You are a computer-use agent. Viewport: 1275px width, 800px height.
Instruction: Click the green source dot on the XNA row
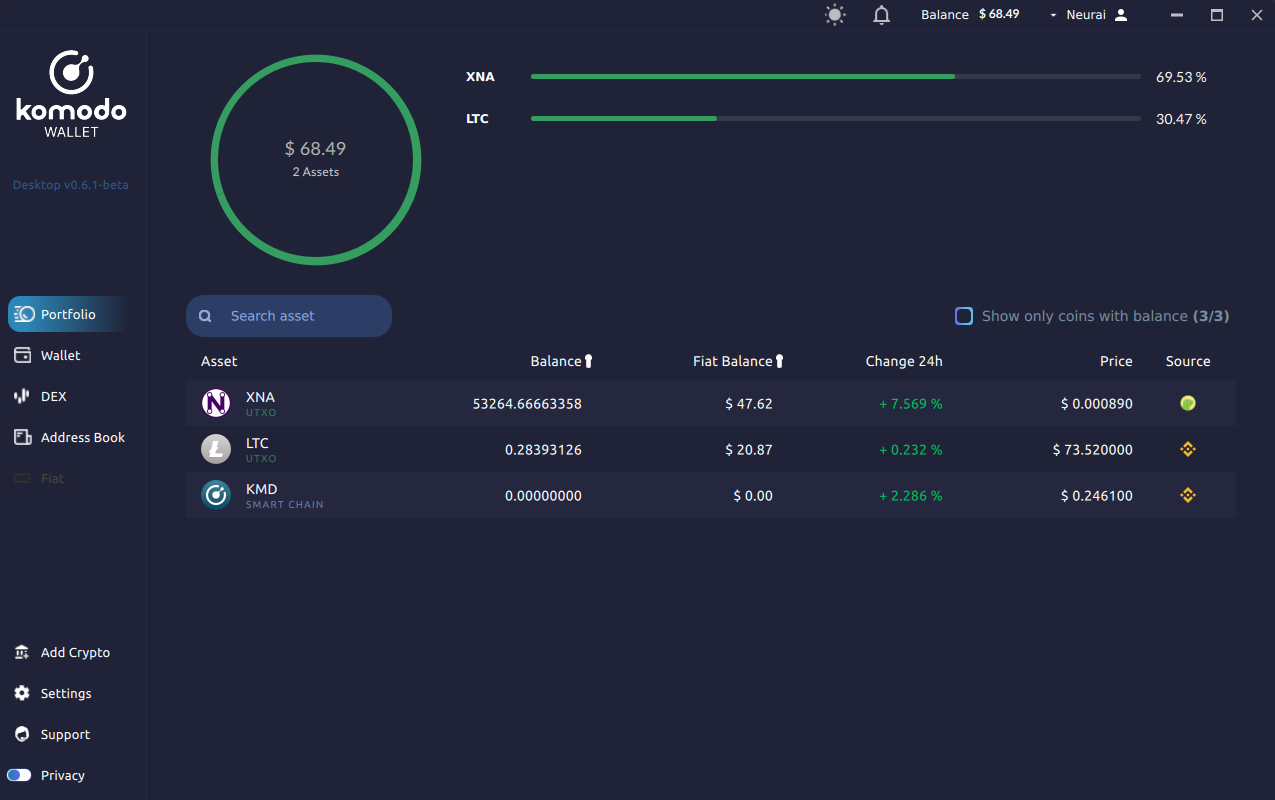click(1187, 403)
